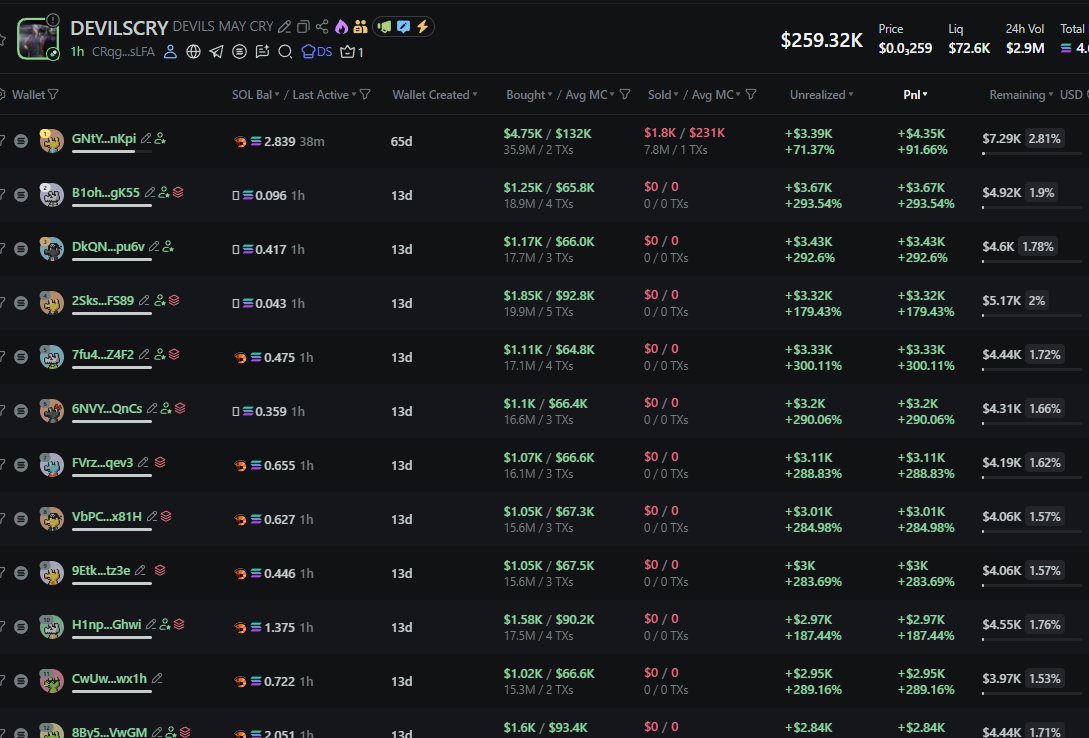Image resolution: width=1089 pixels, height=738 pixels.
Task: Click the track-wallet icon beside GNtY...nKpi
Action: click(x=161, y=139)
